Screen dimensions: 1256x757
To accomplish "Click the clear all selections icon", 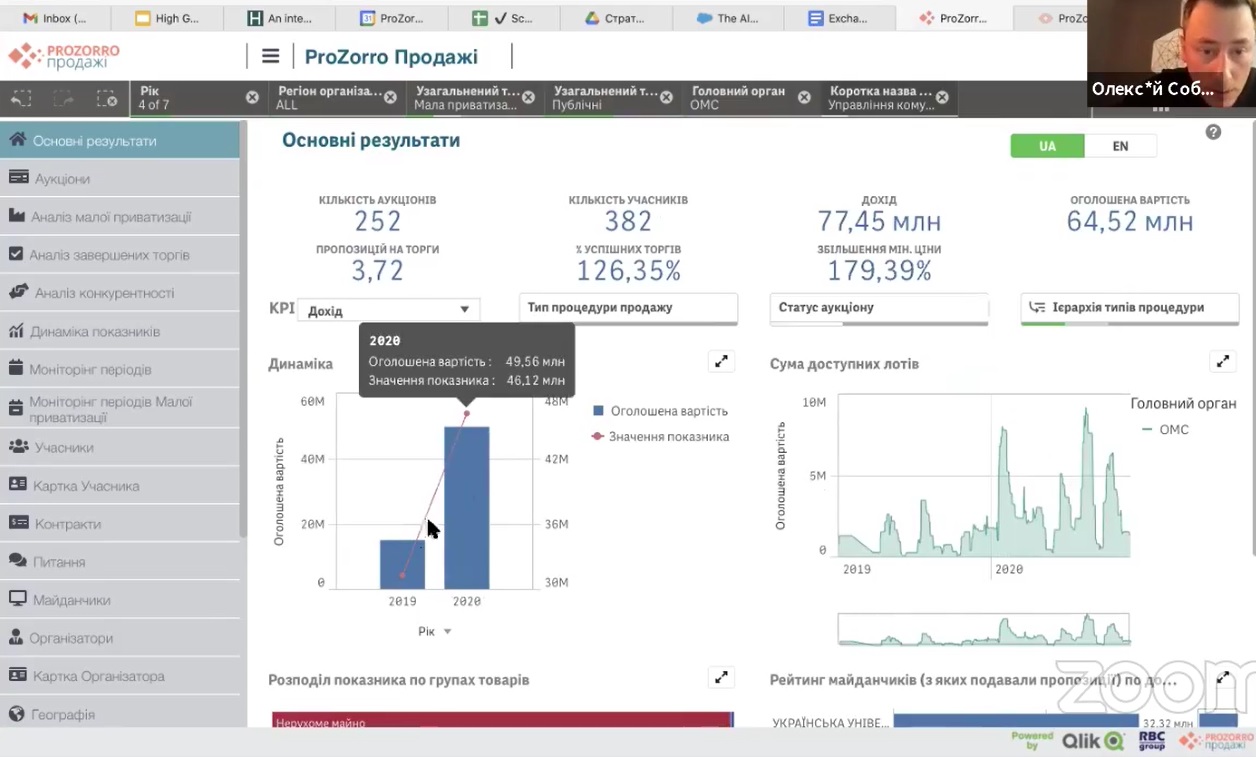I will tap(106, 98).
